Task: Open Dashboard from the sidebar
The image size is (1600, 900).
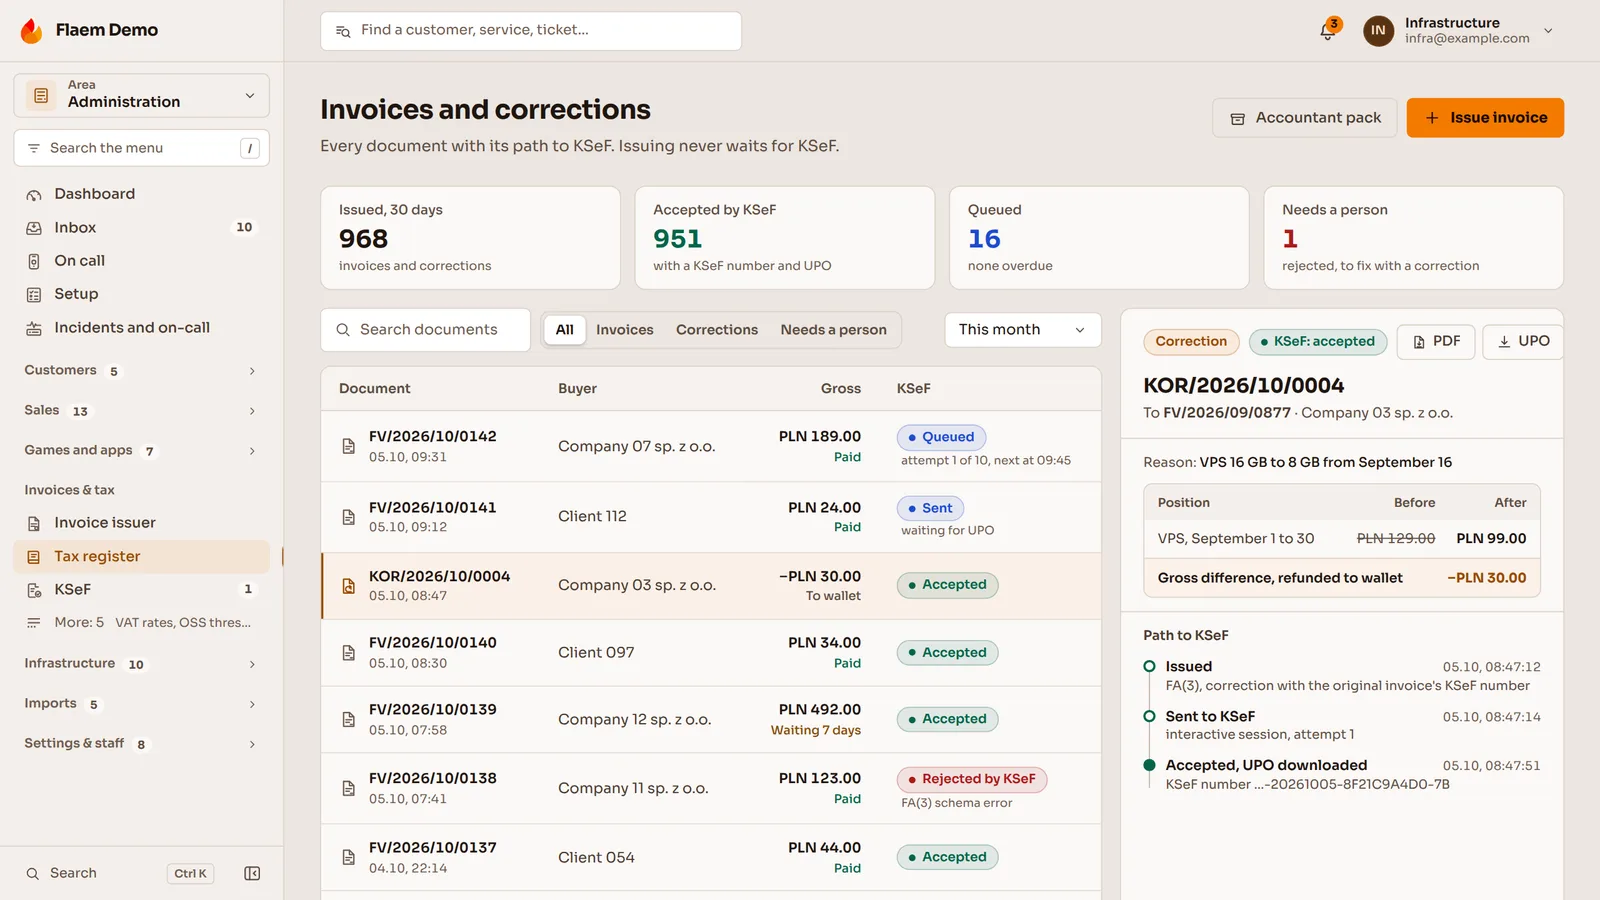Action: (141, 194)
